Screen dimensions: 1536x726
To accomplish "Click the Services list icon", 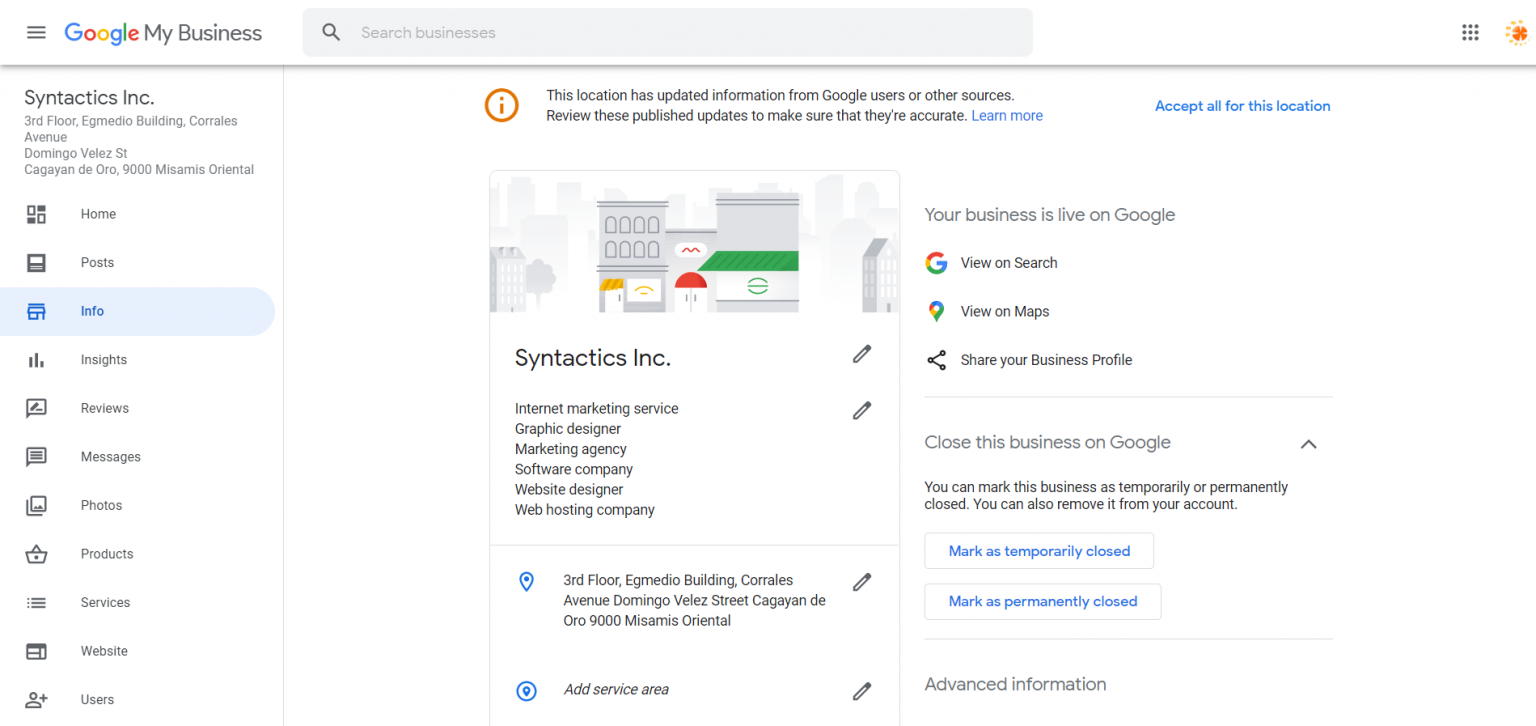I will 36,603.
